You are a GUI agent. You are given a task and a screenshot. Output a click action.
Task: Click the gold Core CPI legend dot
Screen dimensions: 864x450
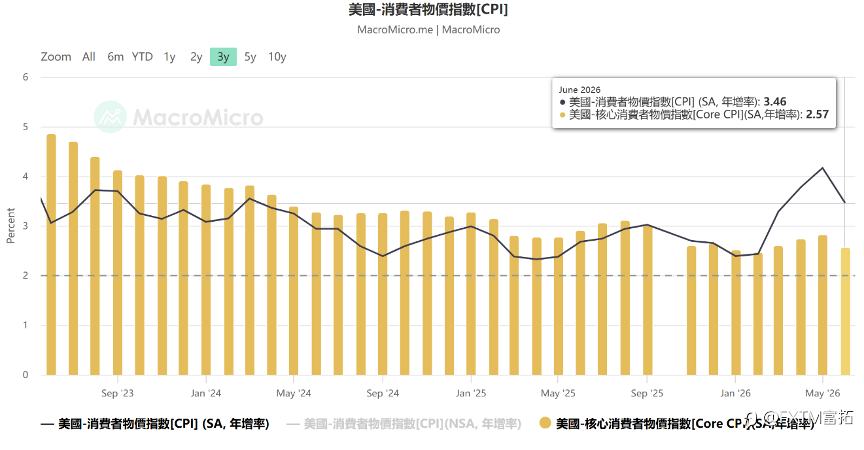coord(545,423)
